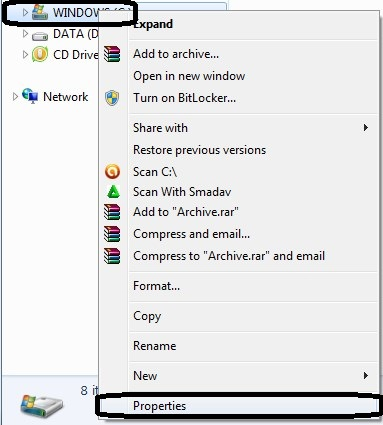Viewport: 383px width, 425px height.
Task: Click the WinRAR icon beside Add to archive
Action: tap(112, 54)
